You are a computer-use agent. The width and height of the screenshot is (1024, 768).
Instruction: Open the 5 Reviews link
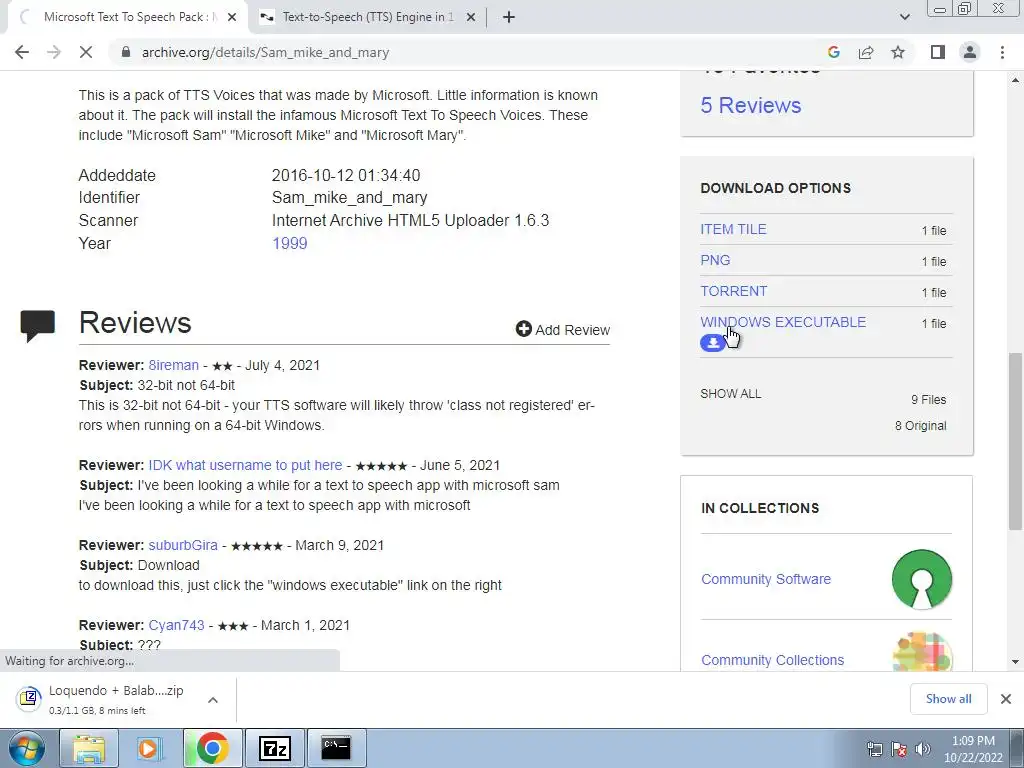750,105
